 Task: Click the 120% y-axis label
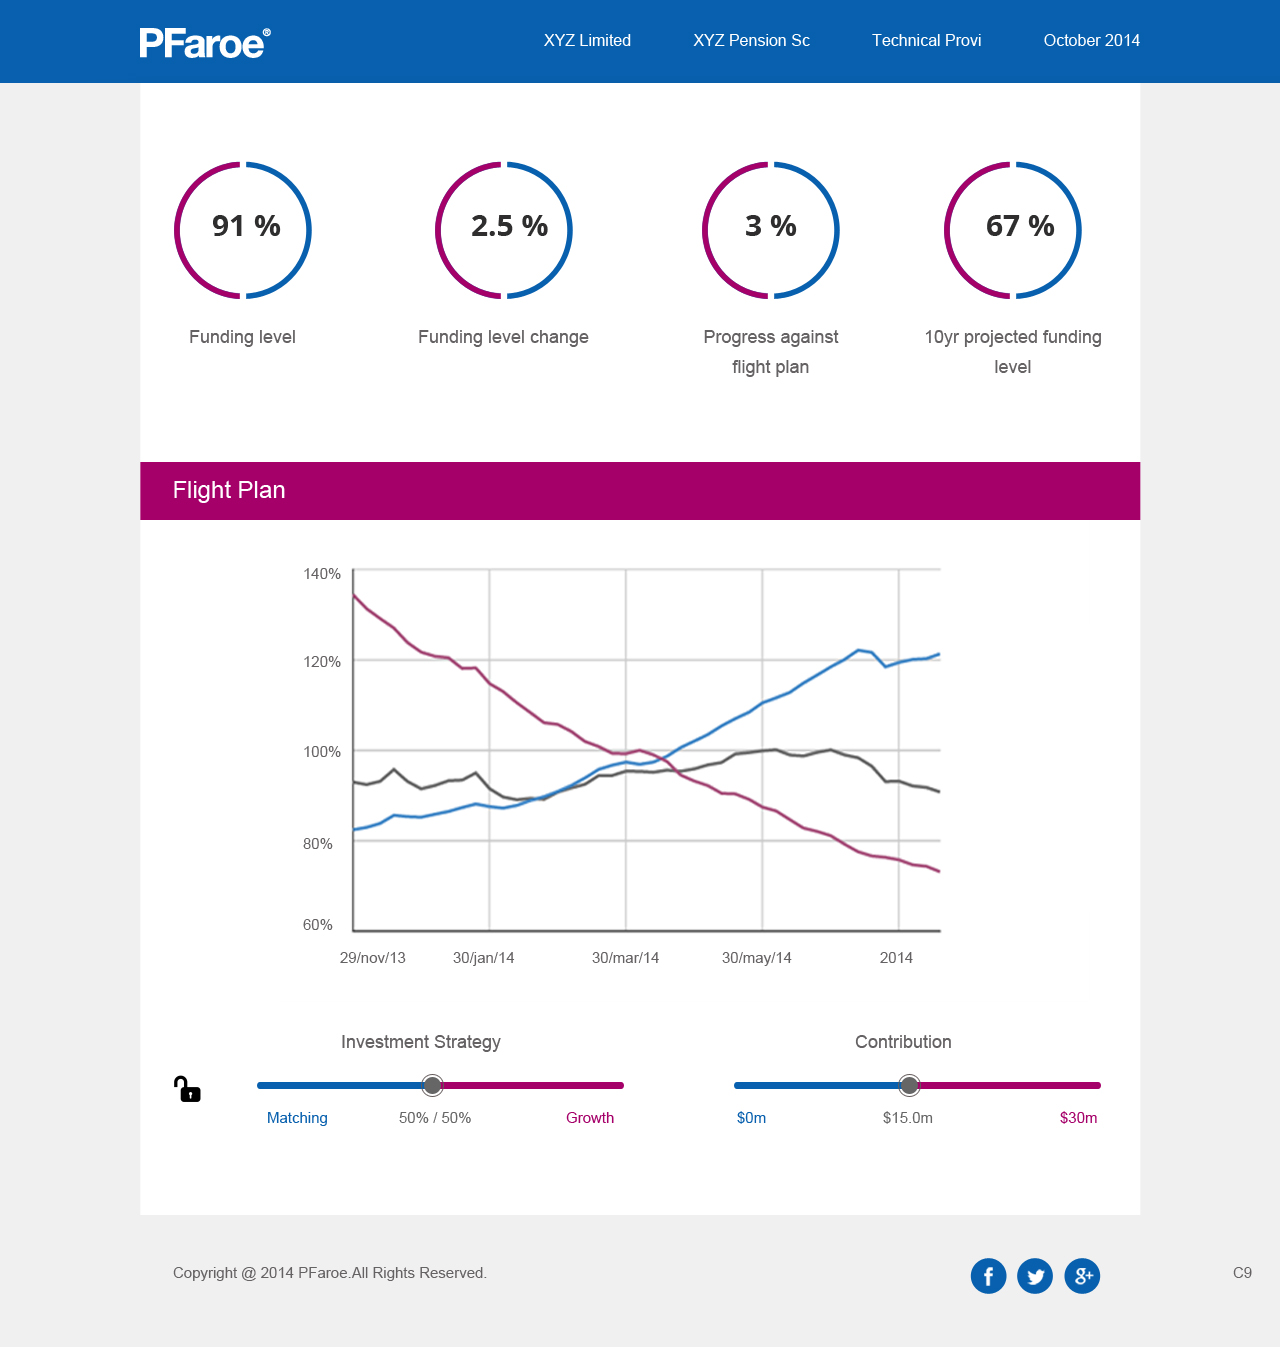322,662
